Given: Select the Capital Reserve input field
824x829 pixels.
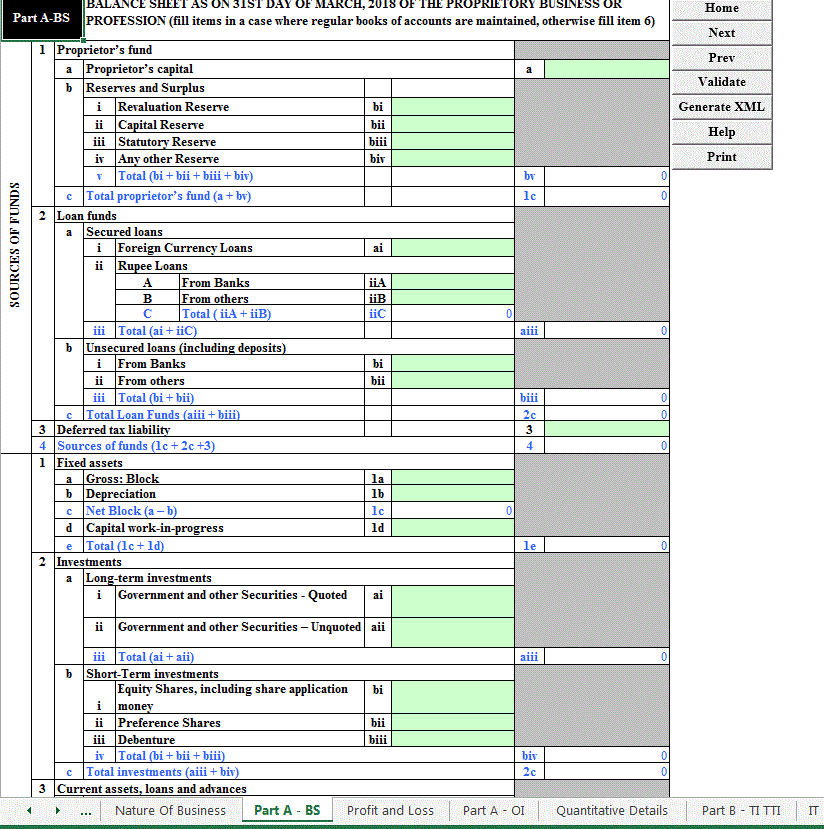Looking at the screenshot, I should click(452, 125).
